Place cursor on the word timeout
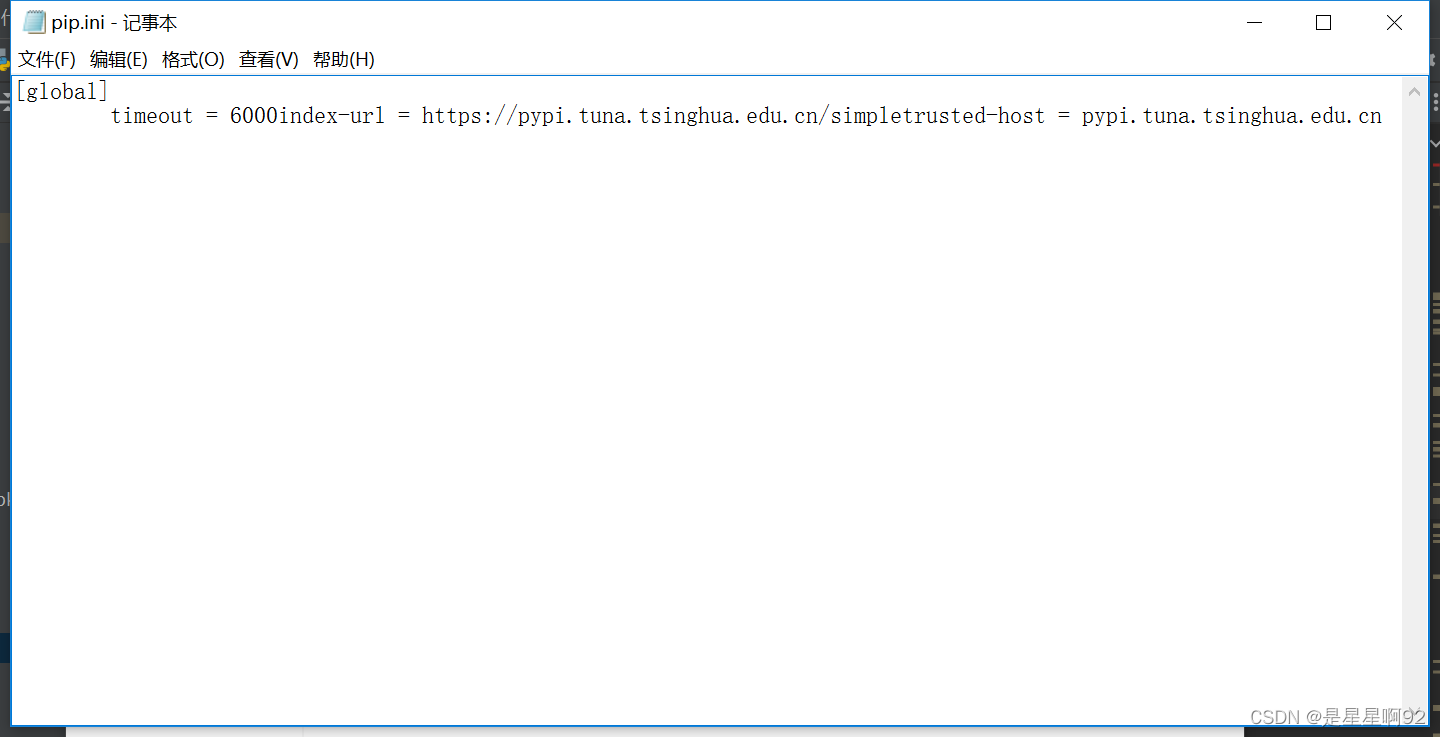Viewport: 1440px width, 737px height. pyautogui.click(x=151, y=116)
